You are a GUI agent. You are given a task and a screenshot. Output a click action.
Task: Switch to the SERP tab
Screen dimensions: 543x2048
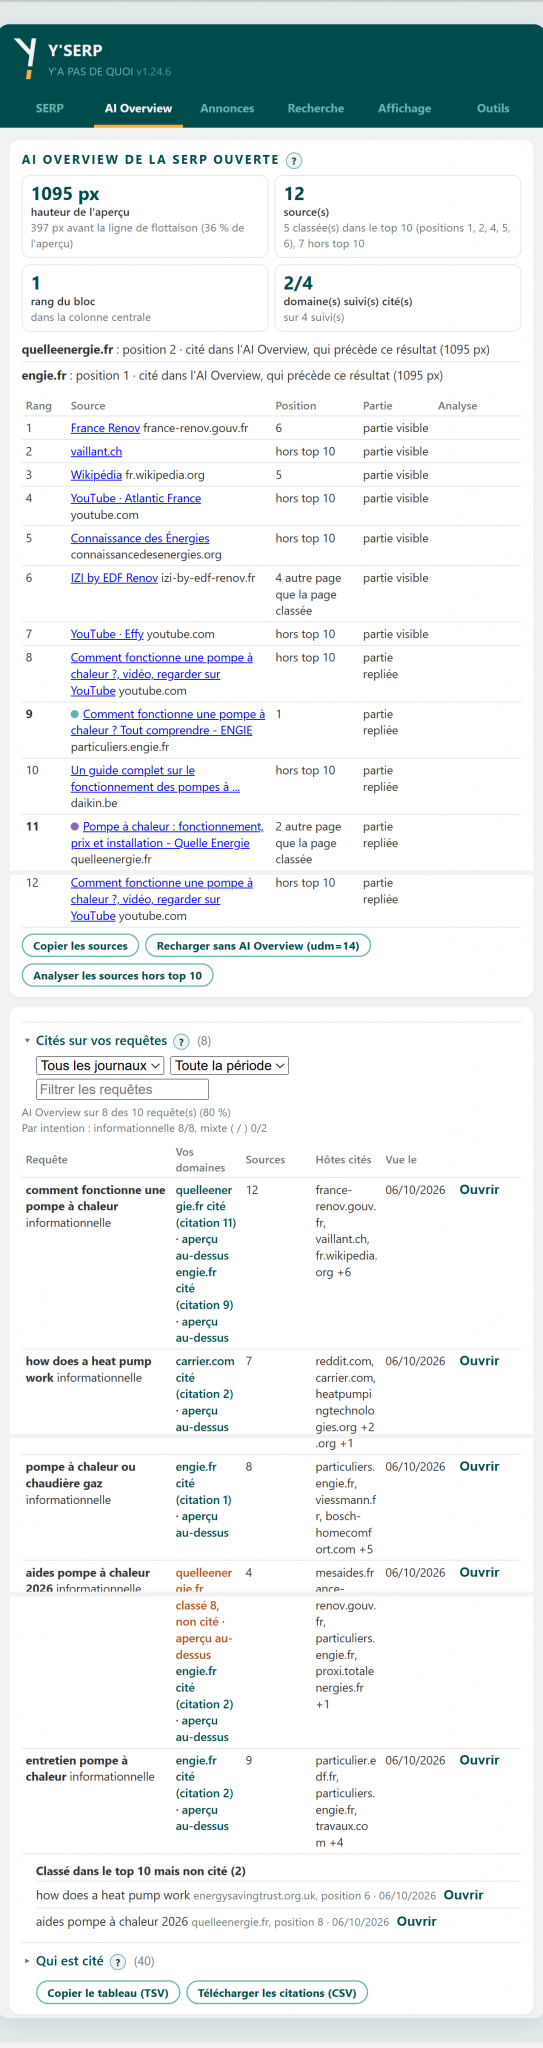point(50,108)
